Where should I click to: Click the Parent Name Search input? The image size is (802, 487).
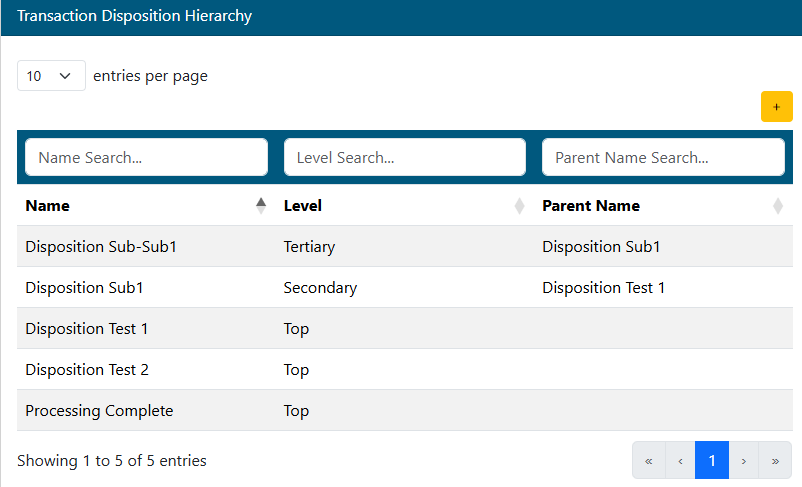[x=663, y=157]
